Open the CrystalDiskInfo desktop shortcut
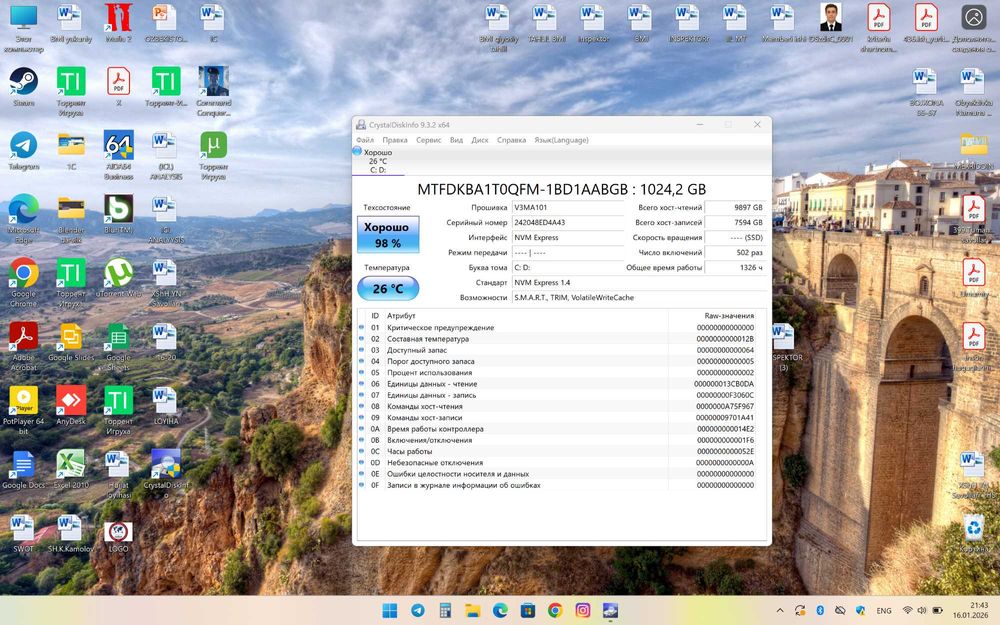 coord(166,474)
